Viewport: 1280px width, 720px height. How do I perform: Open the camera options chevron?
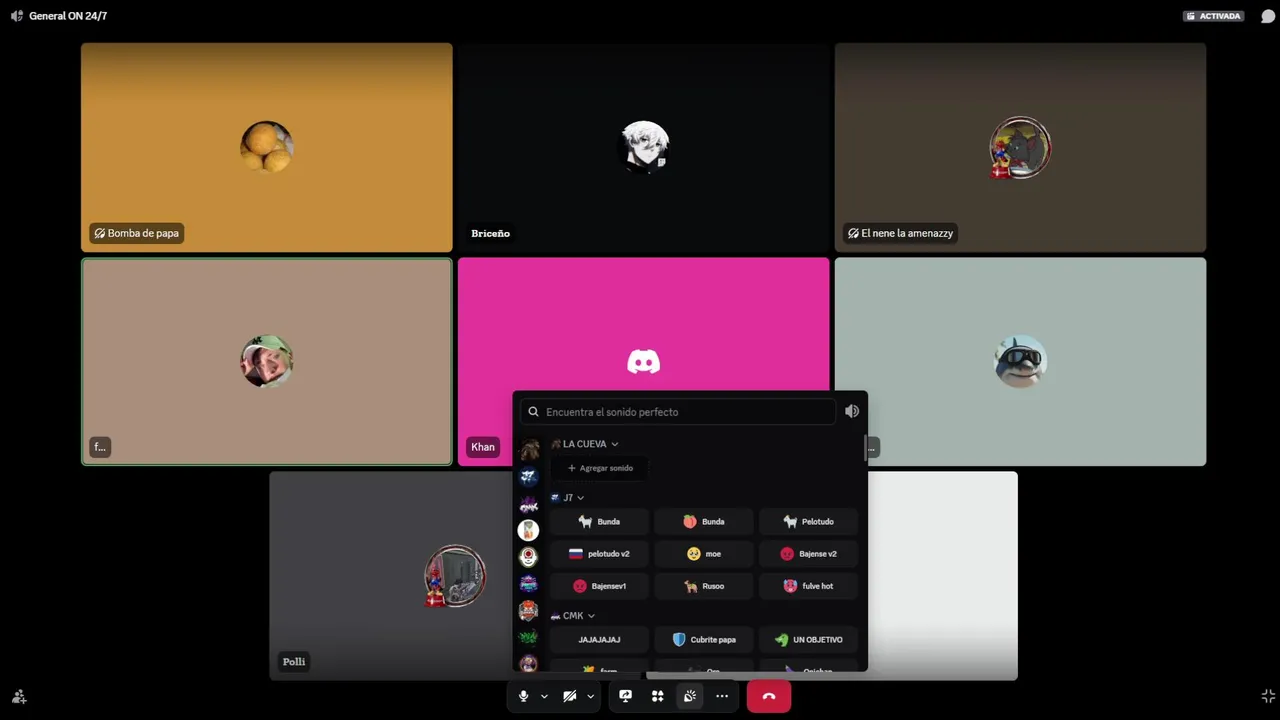[590, 696]
